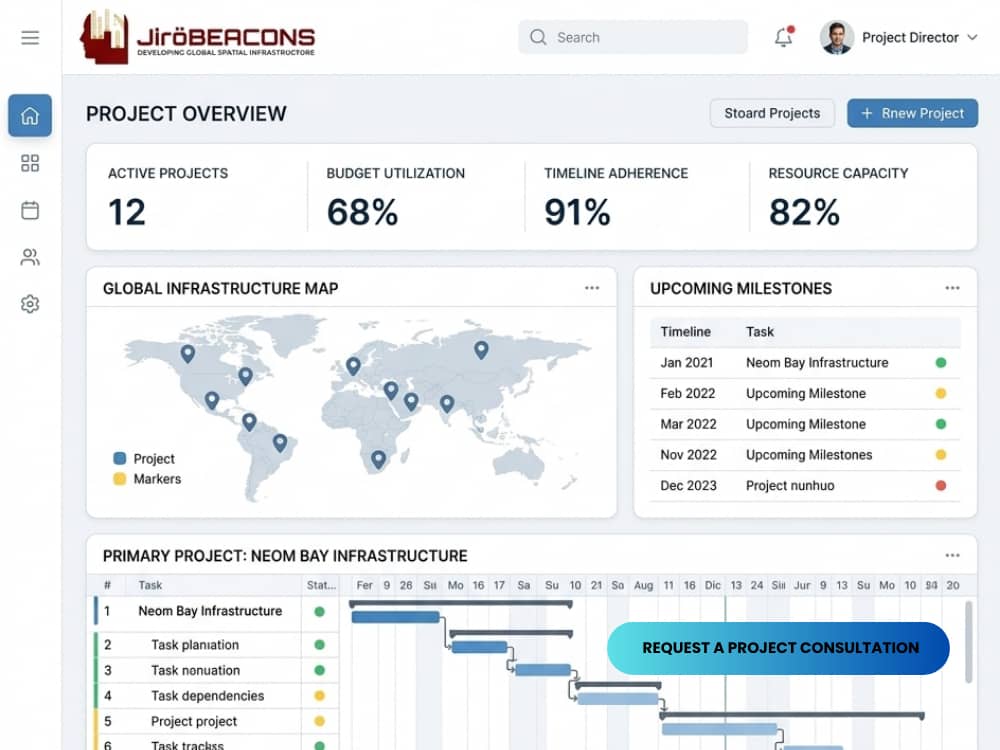
Task: Click the Task column header in Gantt
Action: click(x=151, y=585)
